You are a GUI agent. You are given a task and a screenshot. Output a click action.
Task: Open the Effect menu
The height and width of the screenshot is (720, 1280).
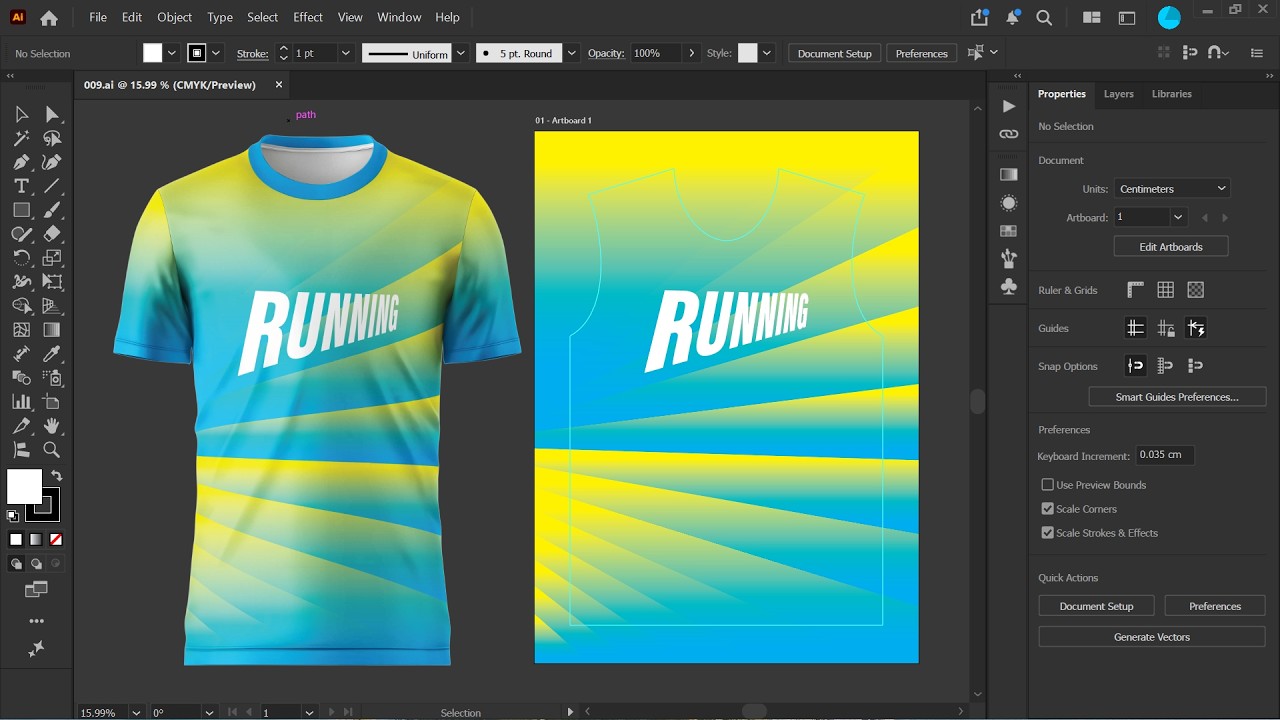click(x=308, y=17)
